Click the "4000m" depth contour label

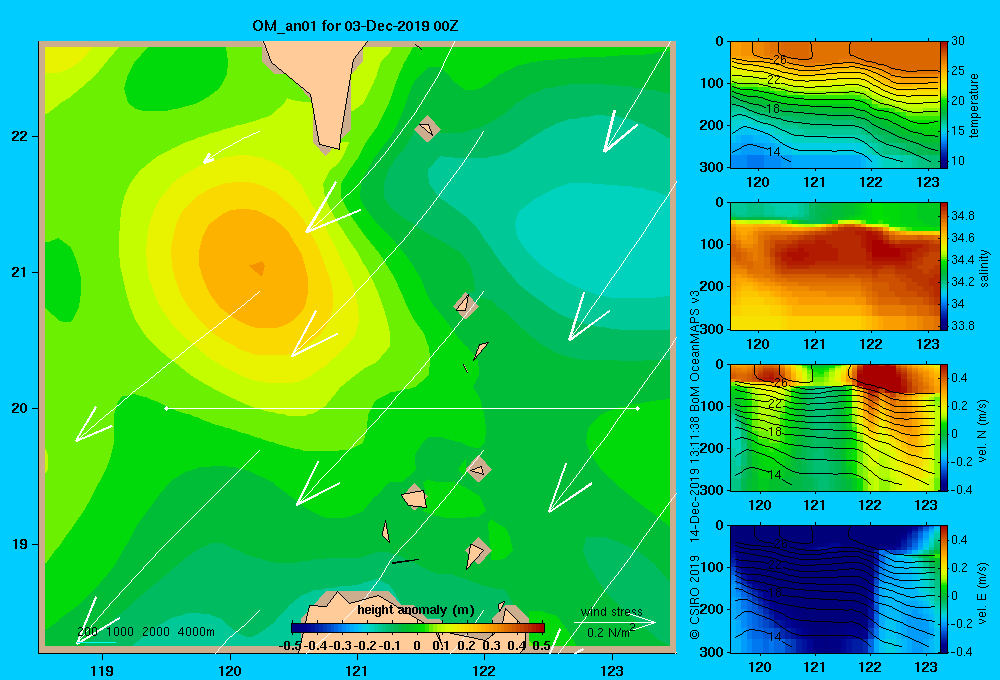tap(196, 632)
